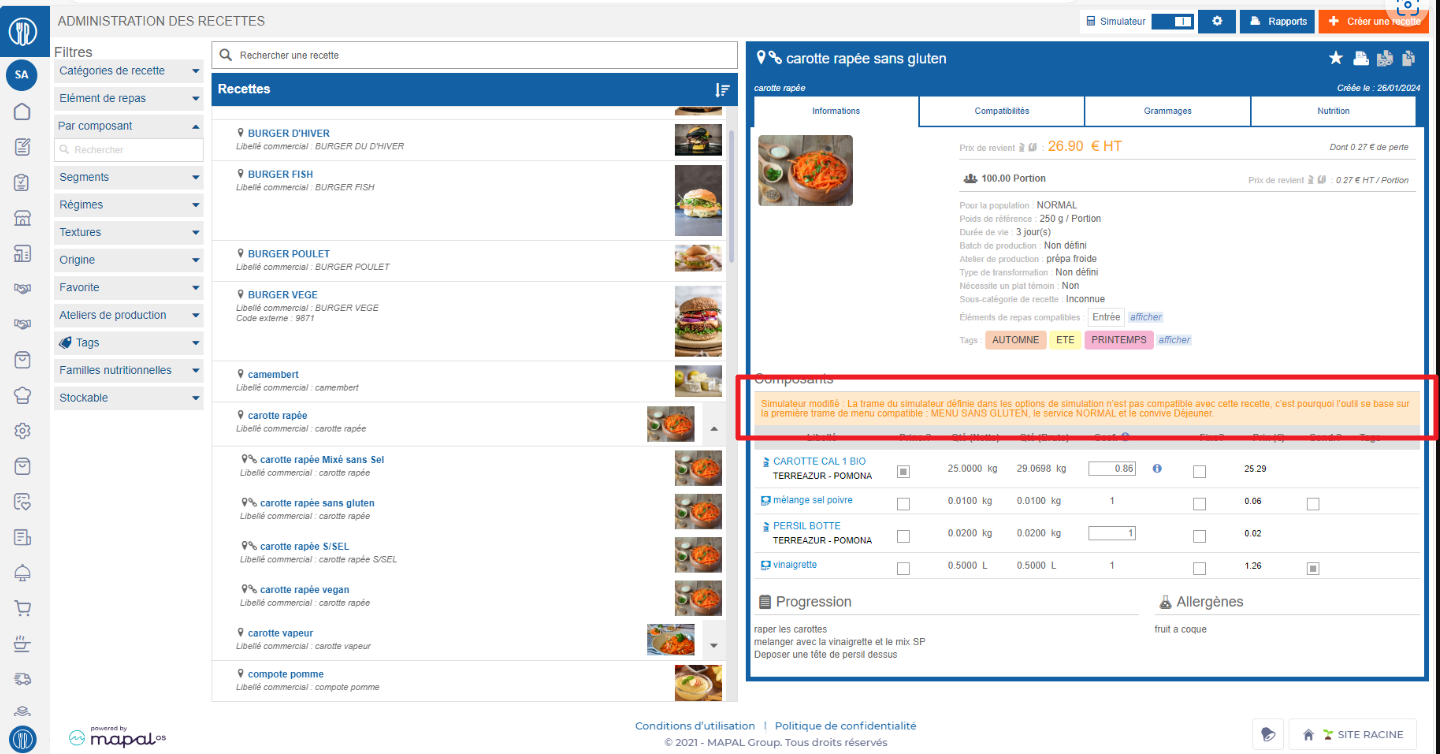Toggle Cond checkbox for vinaigrette row
The height and width of the screenshot is (754, 1440).
pyautogui.click(x=1313, y=568)
